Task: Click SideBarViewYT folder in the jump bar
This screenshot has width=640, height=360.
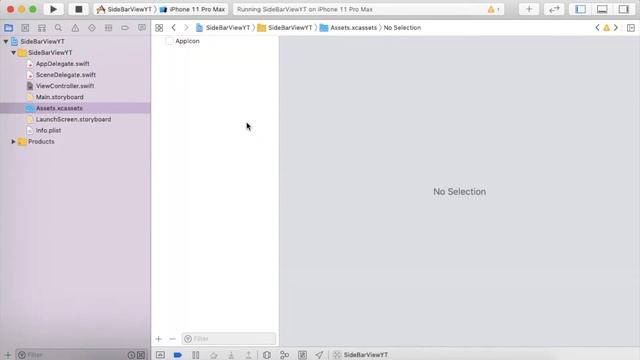Action: pyautogui.click(x=285, y=28)
